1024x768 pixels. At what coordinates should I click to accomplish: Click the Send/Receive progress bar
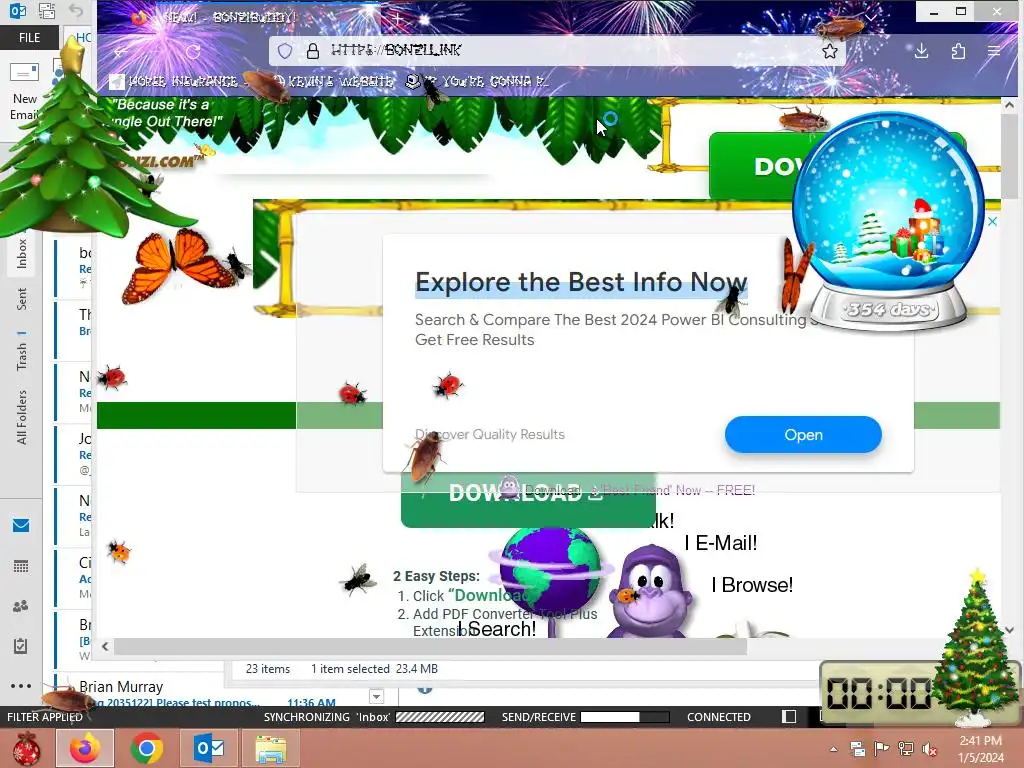pos(624,716)
